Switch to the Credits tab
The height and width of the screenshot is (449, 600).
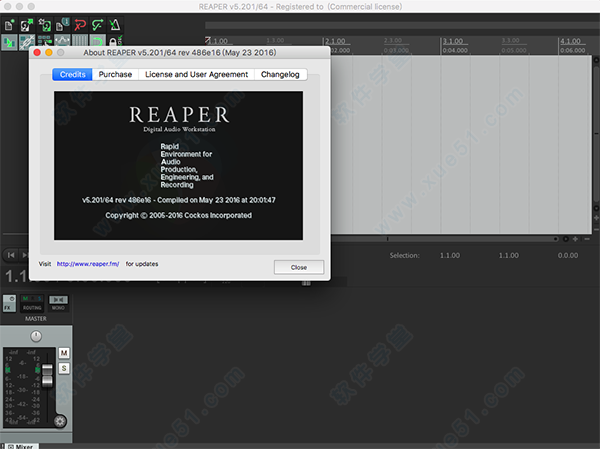tap(72, 74)
